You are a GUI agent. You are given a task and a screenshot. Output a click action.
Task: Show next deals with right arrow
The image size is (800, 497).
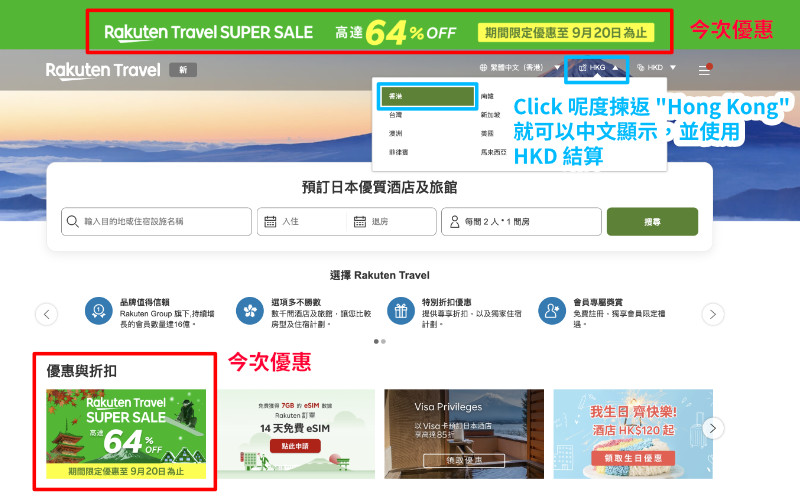coord(713,428)
